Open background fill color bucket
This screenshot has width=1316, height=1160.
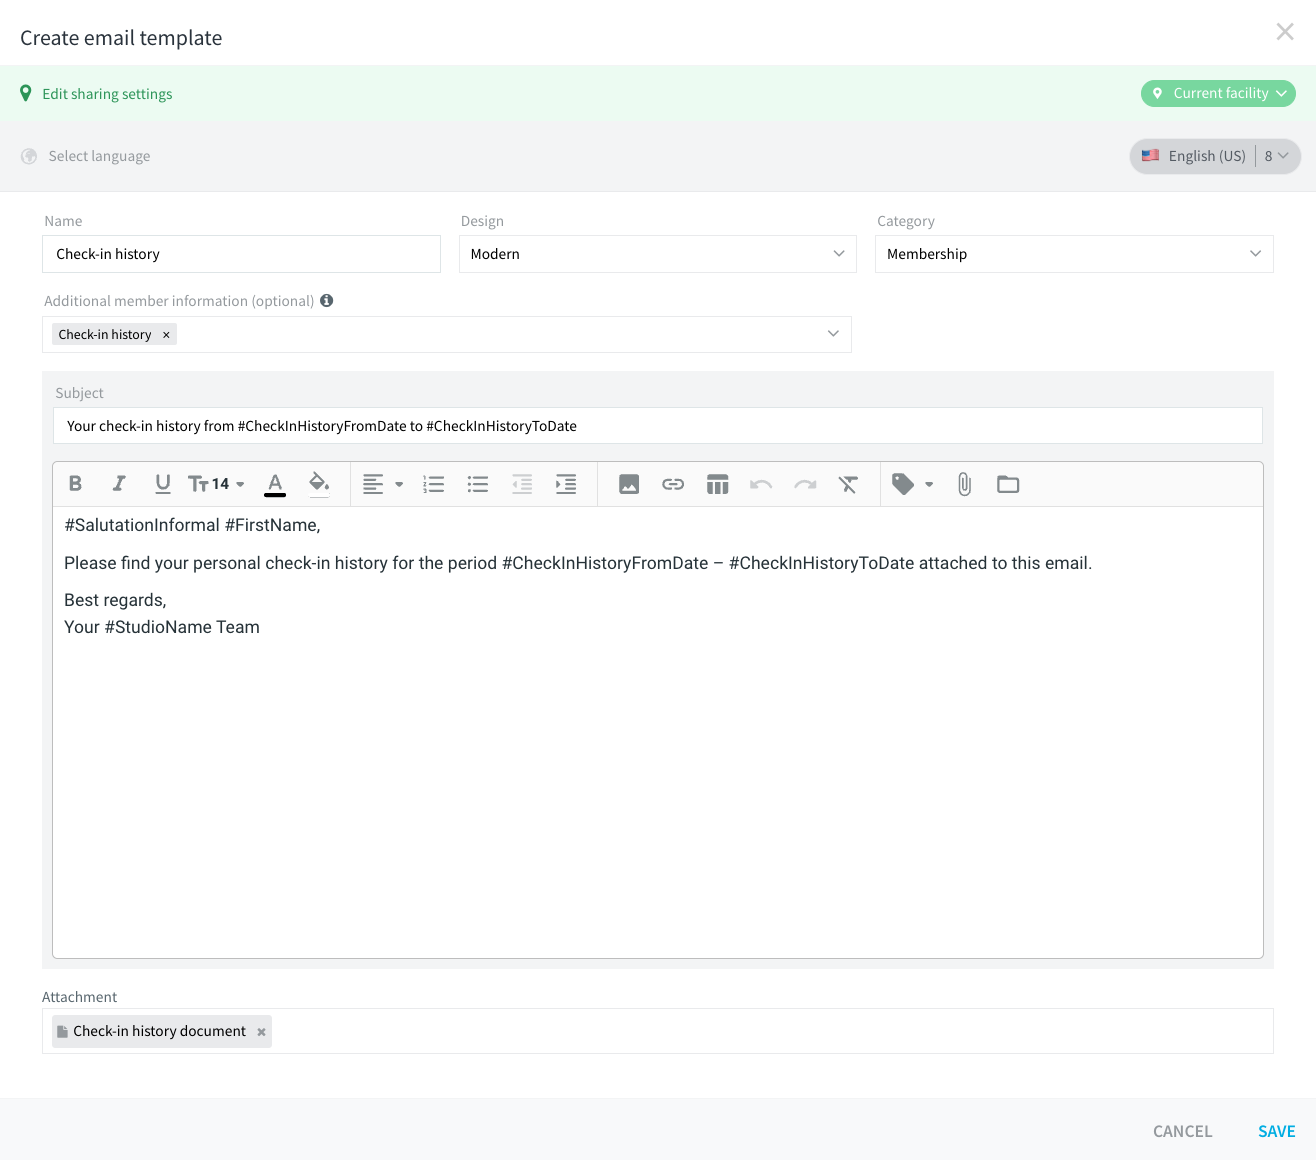point(319,484)
